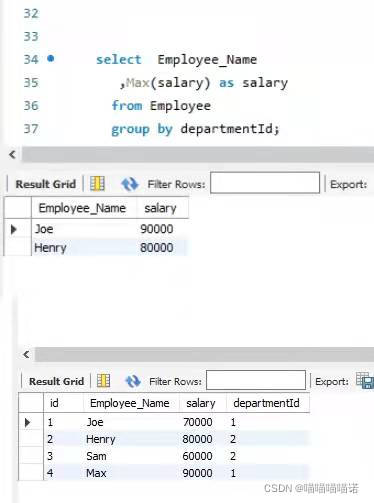Click the horizontal scrollbar track above the lower result grid
This screenshot has height=503, width=374.
click(x=204, y=354)
